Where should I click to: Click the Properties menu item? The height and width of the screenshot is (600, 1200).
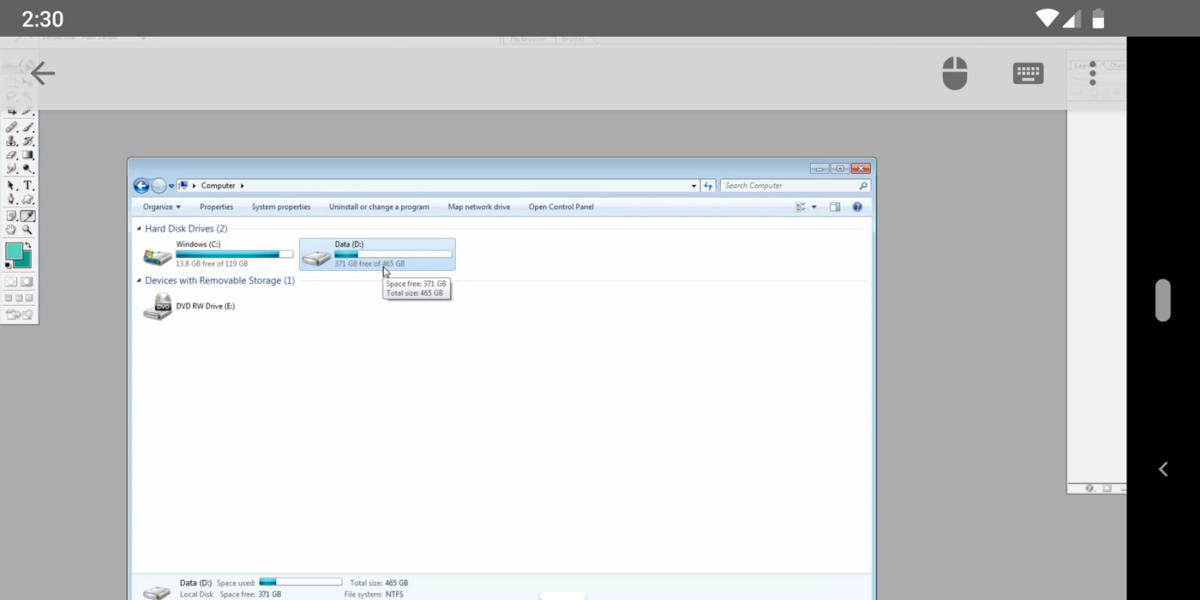point(217,206)
